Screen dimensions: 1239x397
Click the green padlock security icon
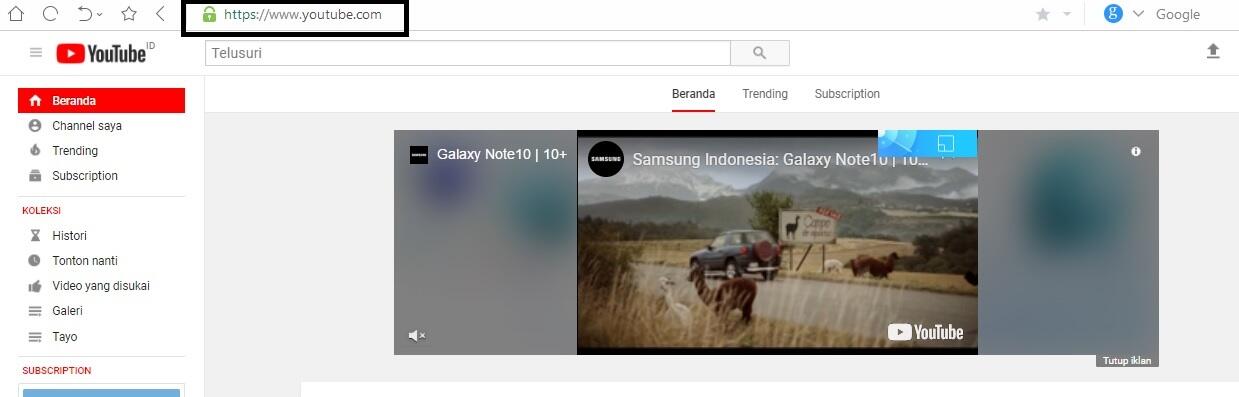click(x=208, y=14)
